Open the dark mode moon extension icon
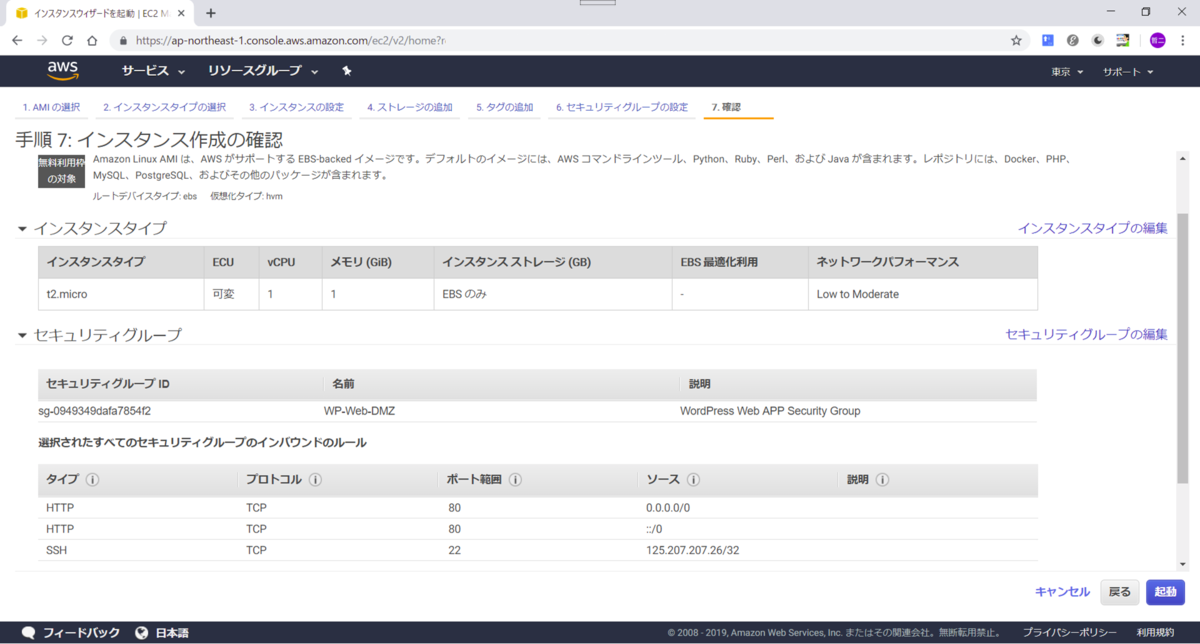This screenshot has width=1200, height=644. [x=1097, y=40]
